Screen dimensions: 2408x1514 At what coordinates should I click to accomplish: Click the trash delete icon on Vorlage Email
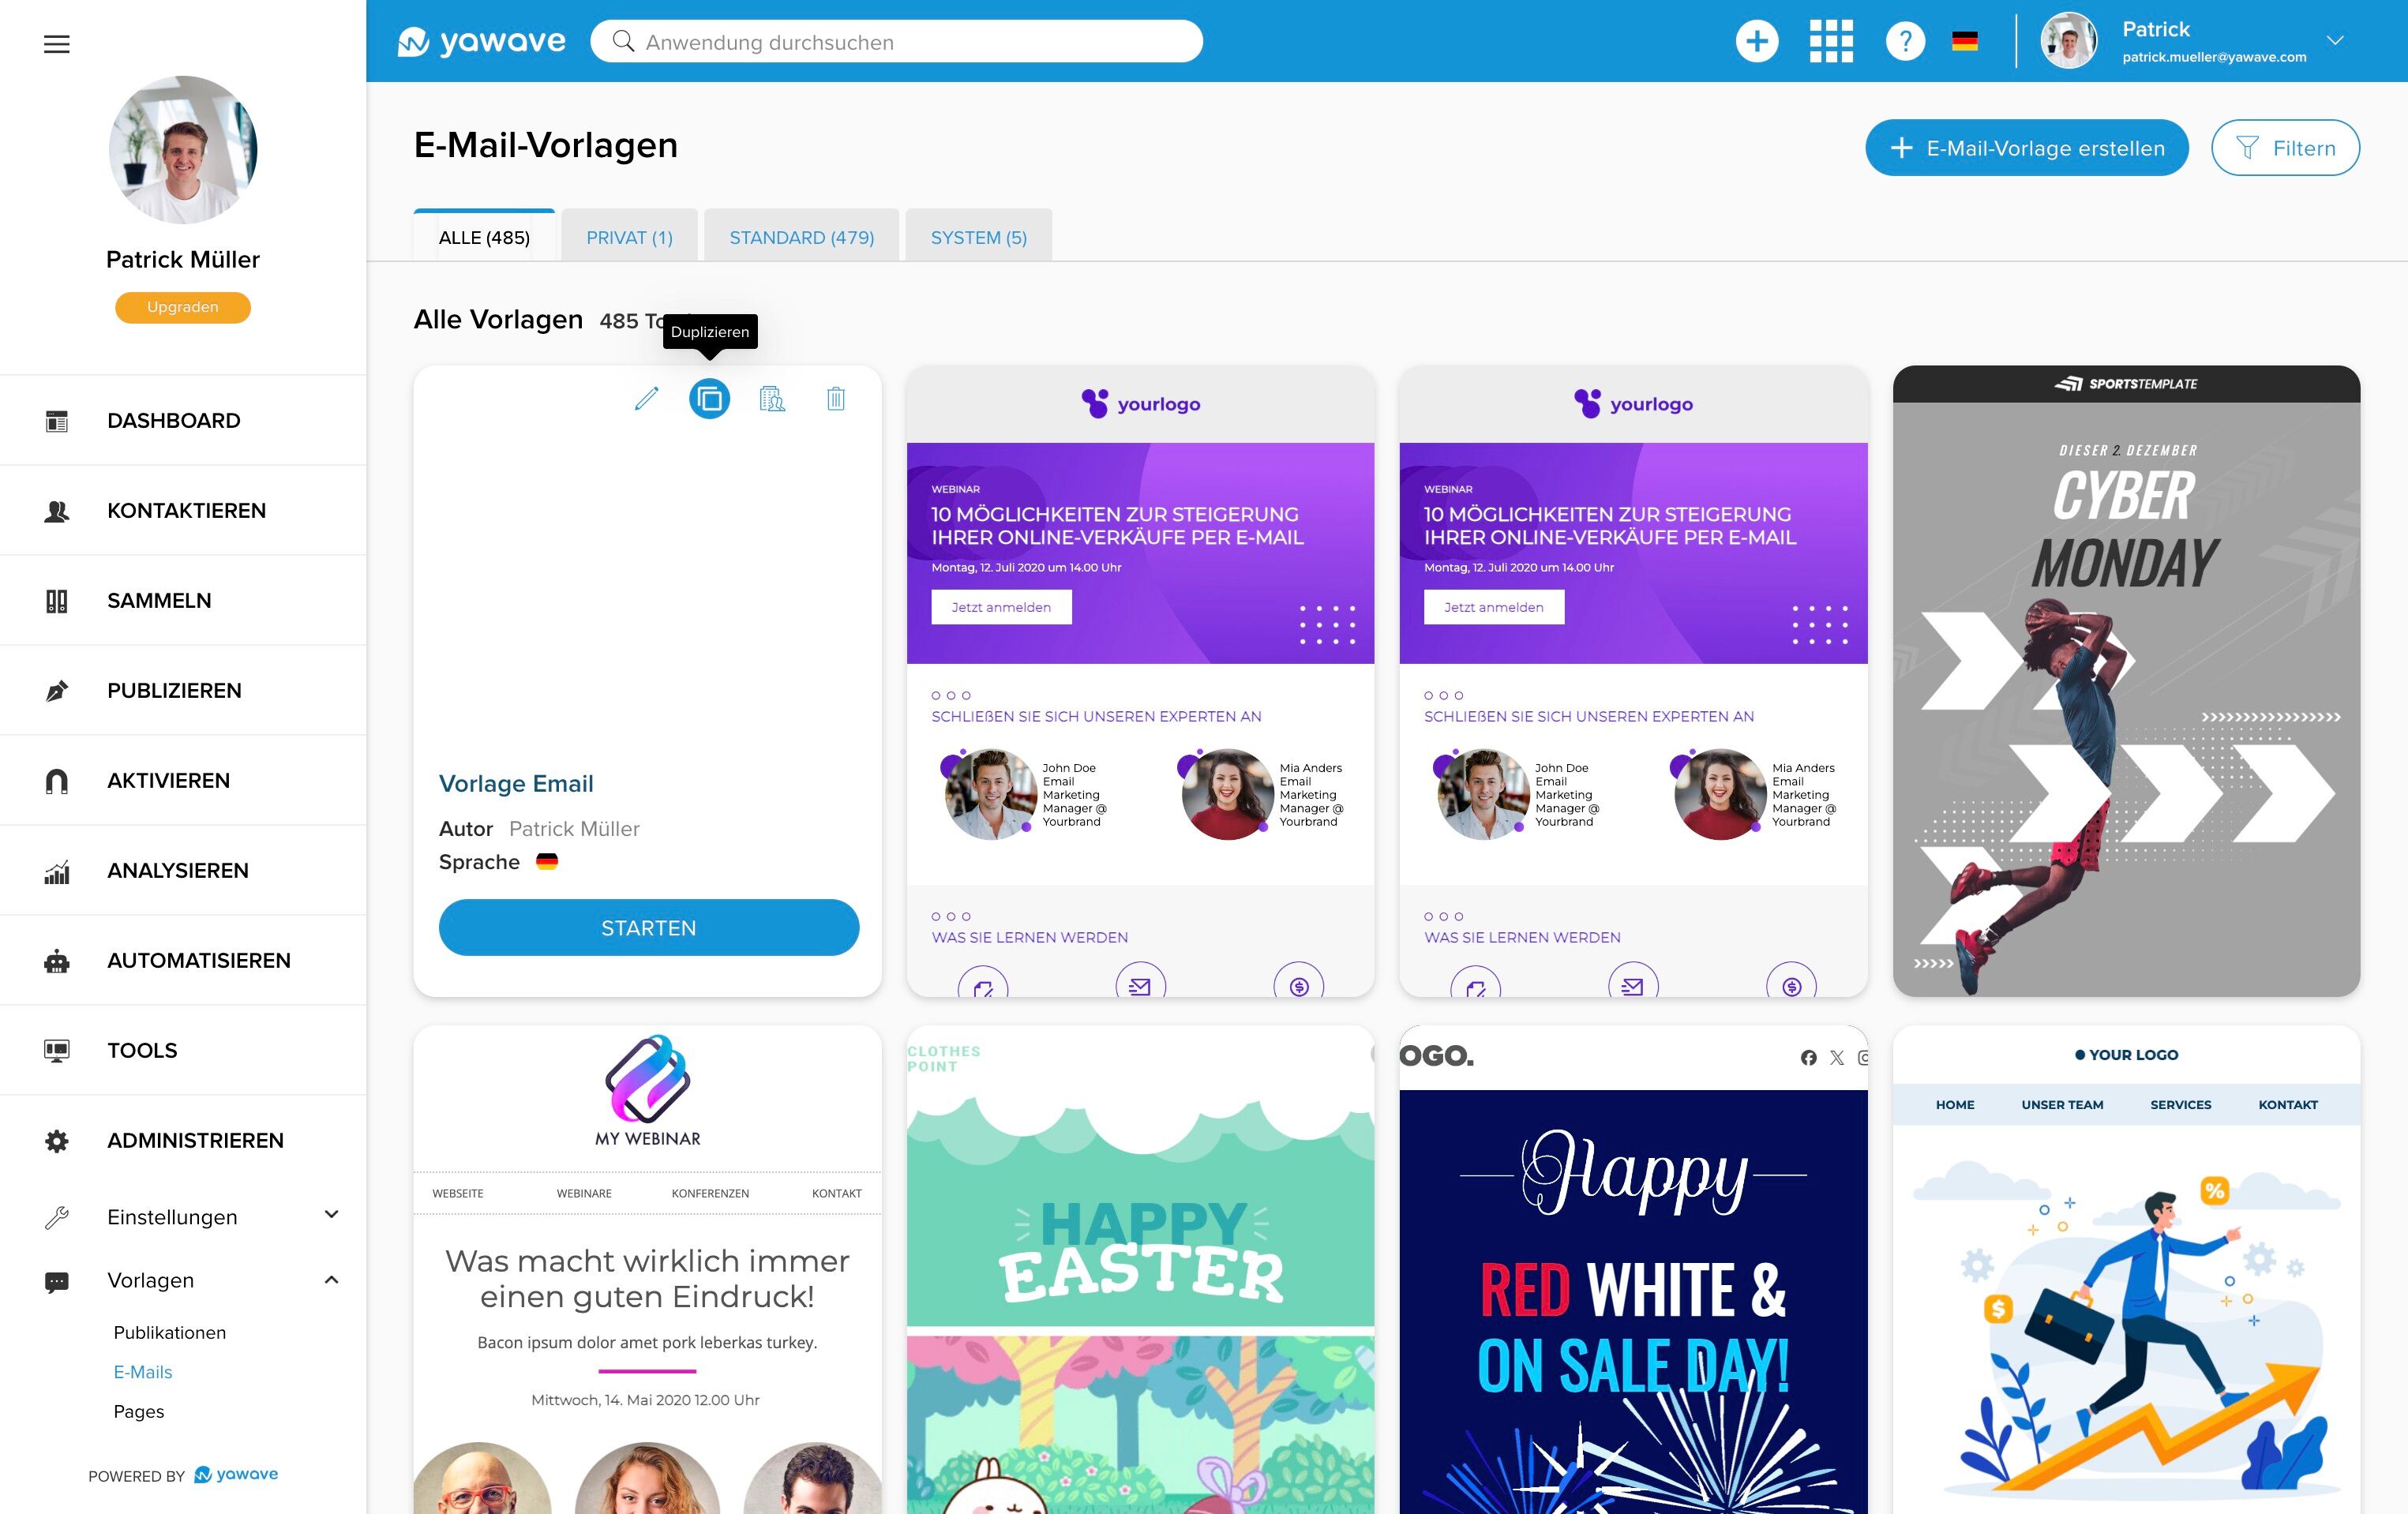[x=836, y=399]
